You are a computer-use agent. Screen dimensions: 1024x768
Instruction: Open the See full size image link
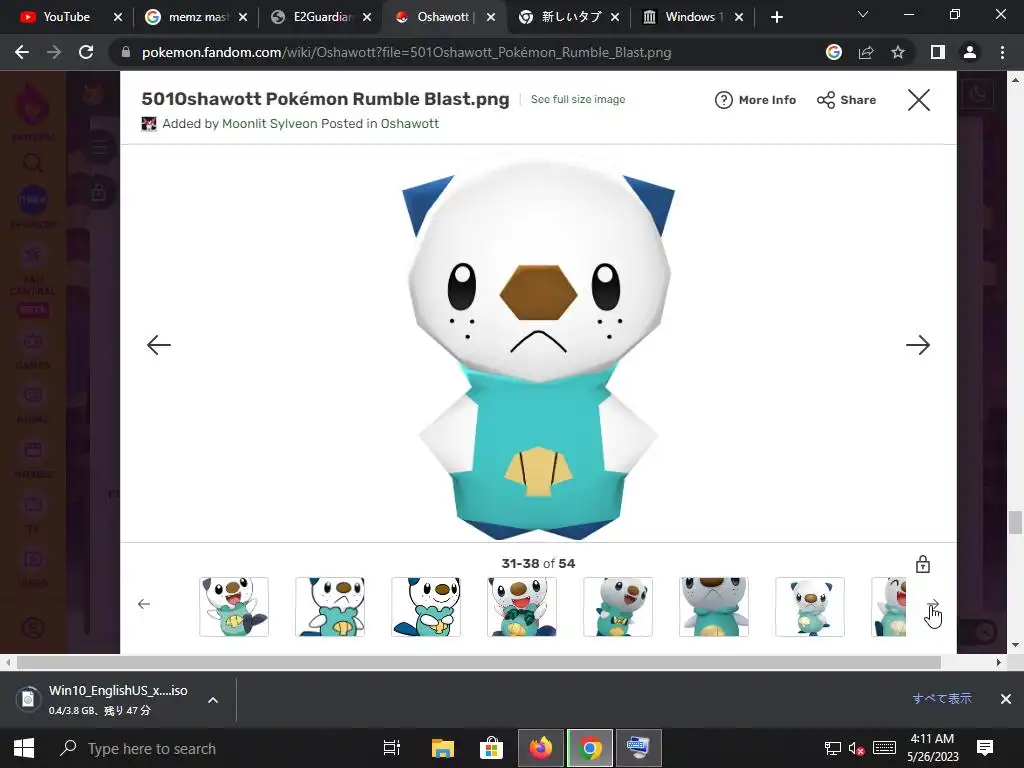(578, 99)
